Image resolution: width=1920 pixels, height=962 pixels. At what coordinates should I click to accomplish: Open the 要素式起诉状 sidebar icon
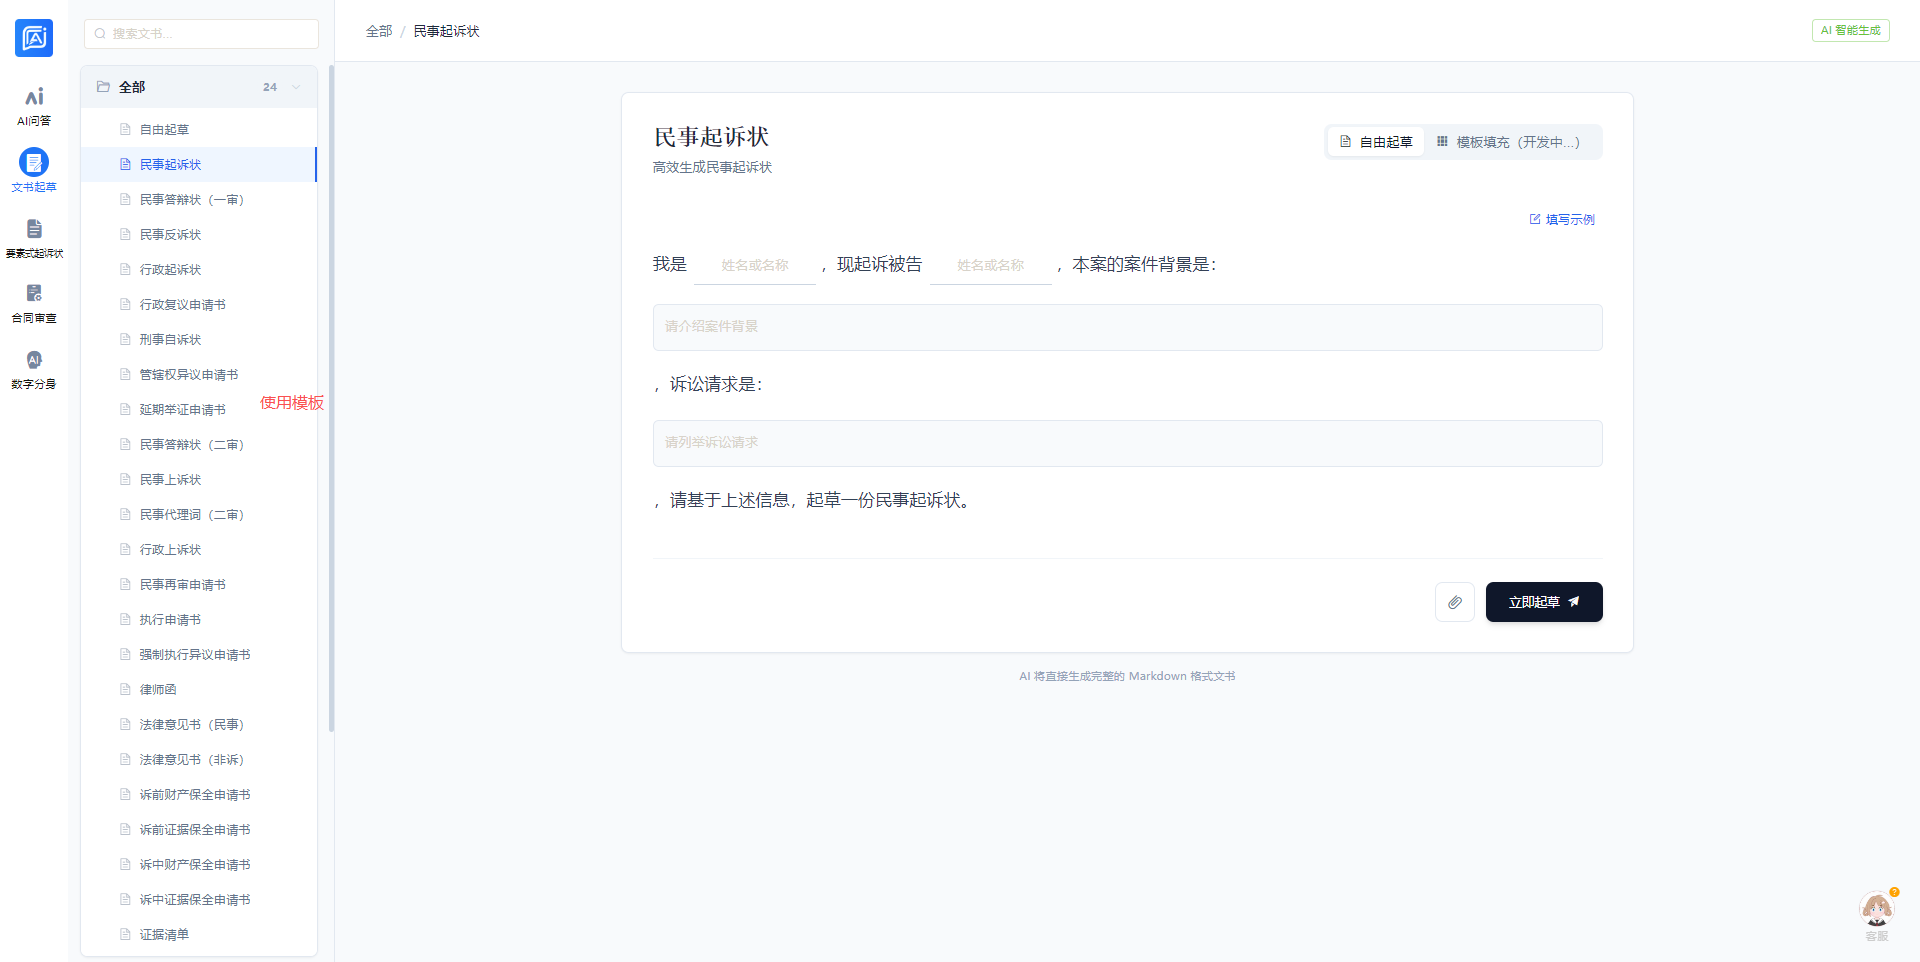click(x=34, y=238)
